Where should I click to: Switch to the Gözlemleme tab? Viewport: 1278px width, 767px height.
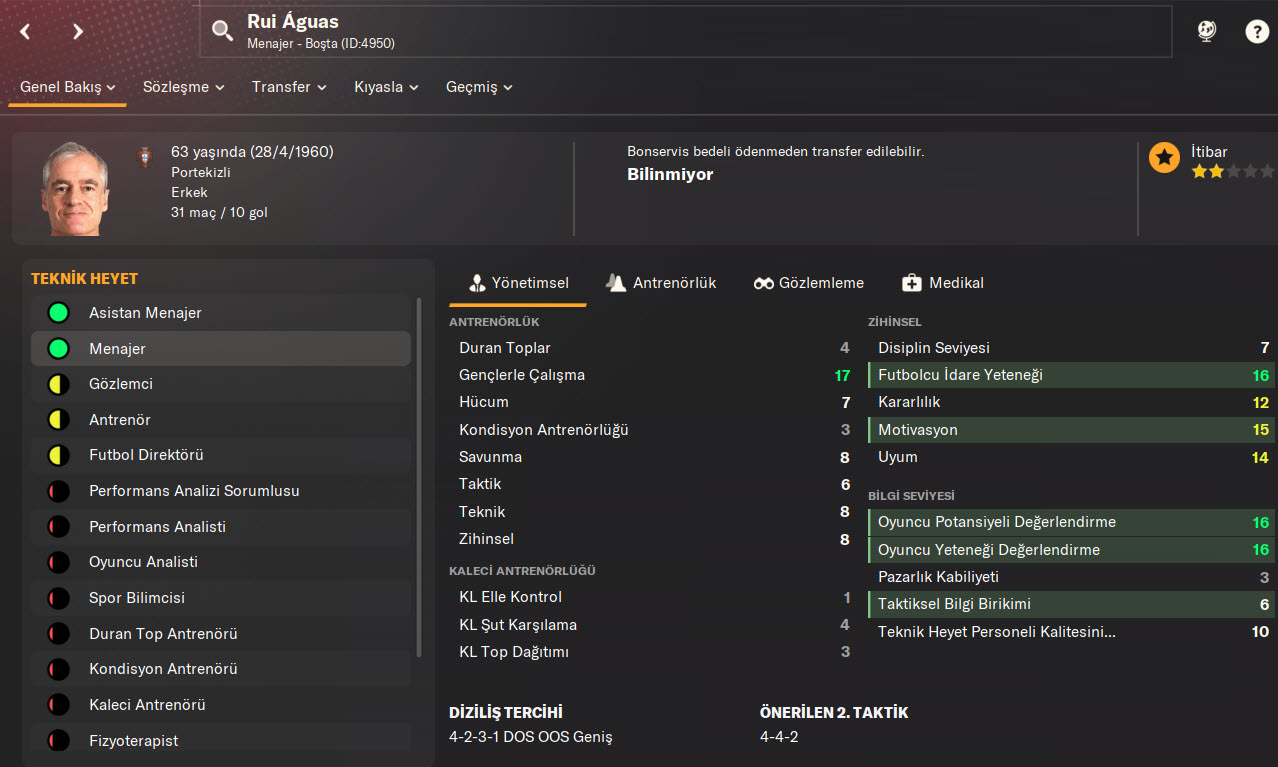click(x=809, y=283)
